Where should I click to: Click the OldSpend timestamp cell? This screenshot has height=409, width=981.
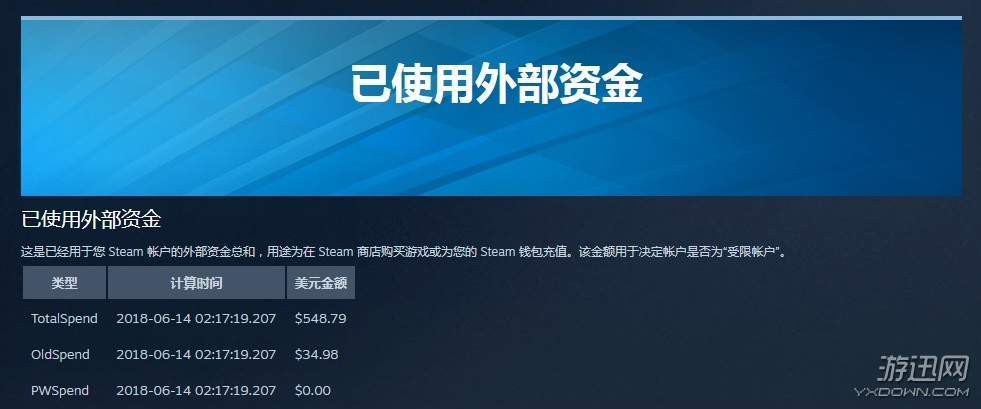click(x=196, y=355)
